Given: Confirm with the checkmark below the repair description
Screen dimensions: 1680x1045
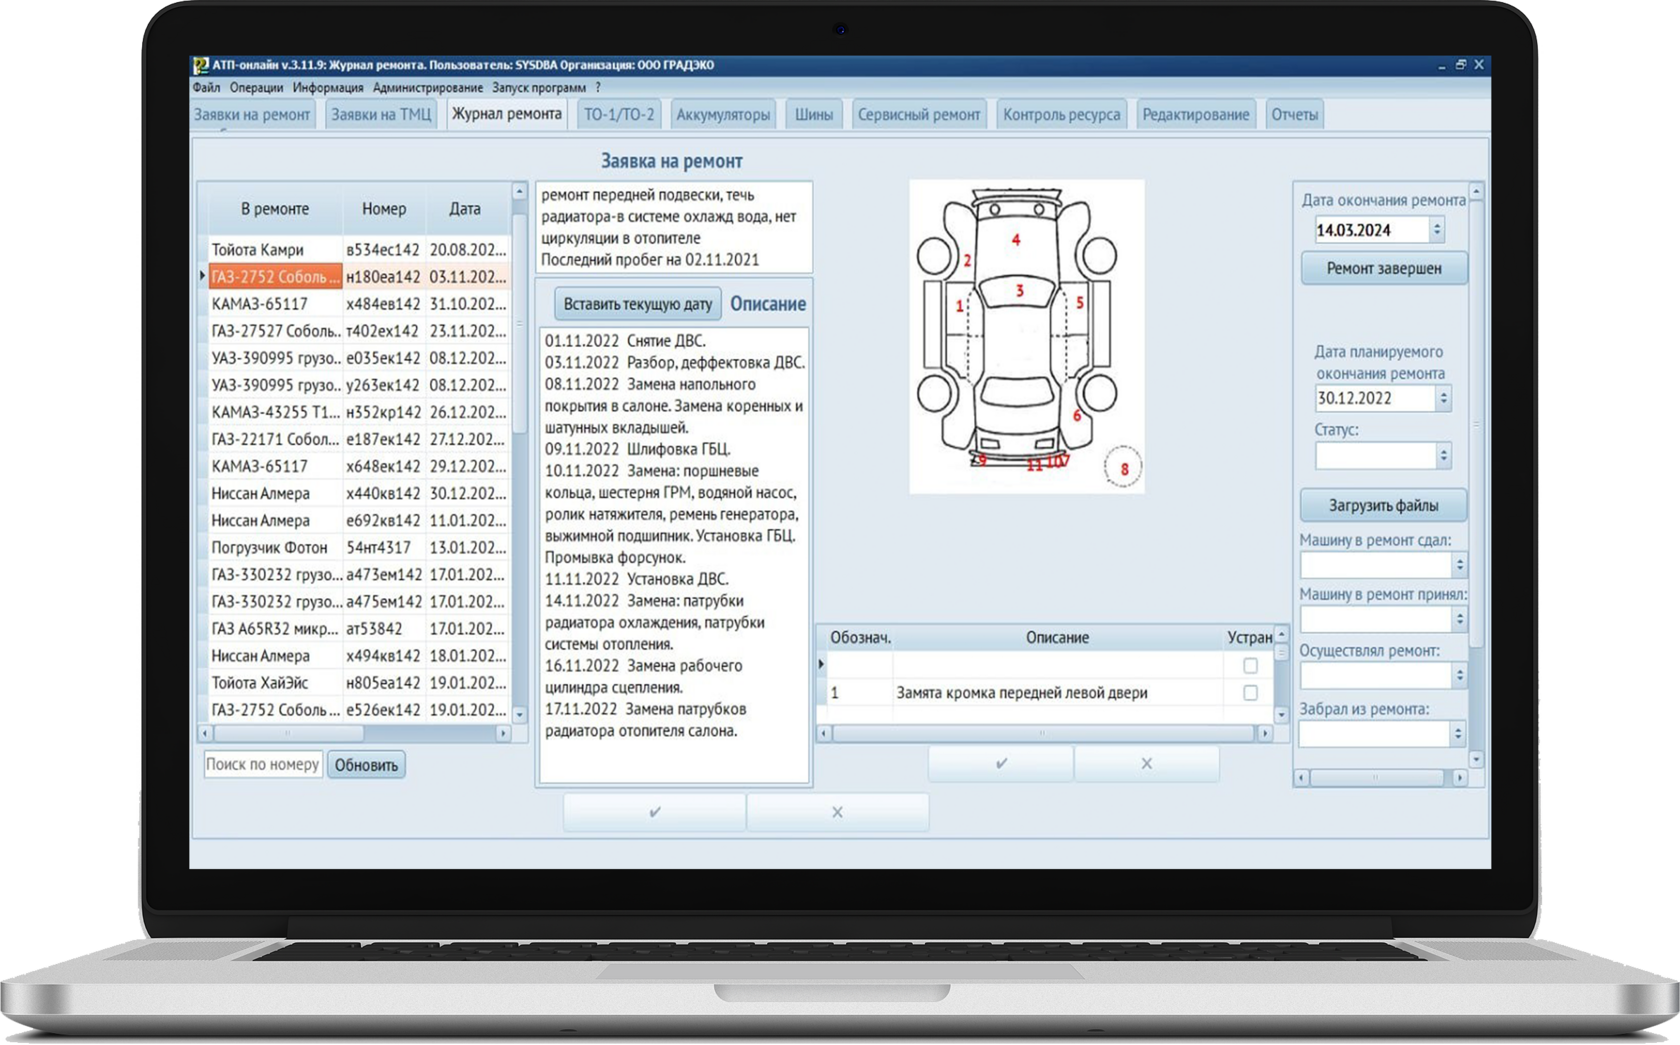Looking at the screenshot, I should coord(655,812).
